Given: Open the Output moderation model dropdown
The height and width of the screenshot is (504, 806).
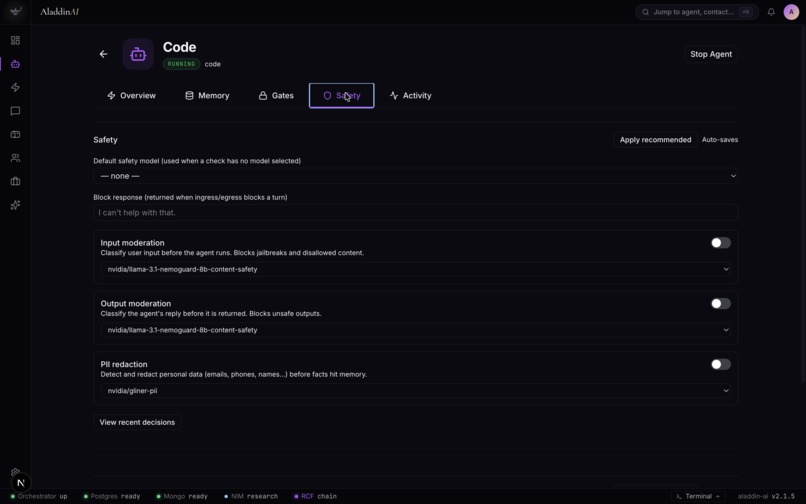Looking at the screenshot, I should click(x=415, y=330).
